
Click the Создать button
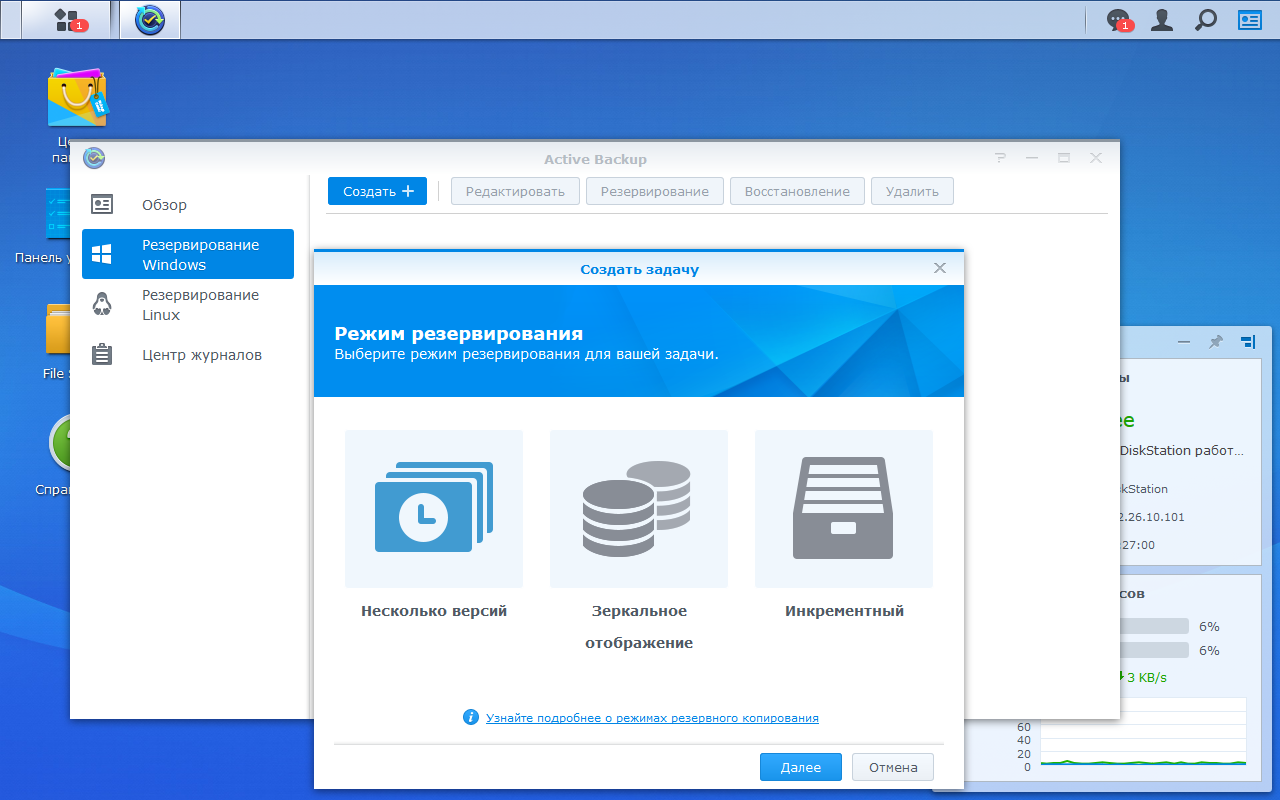(377, 191)
